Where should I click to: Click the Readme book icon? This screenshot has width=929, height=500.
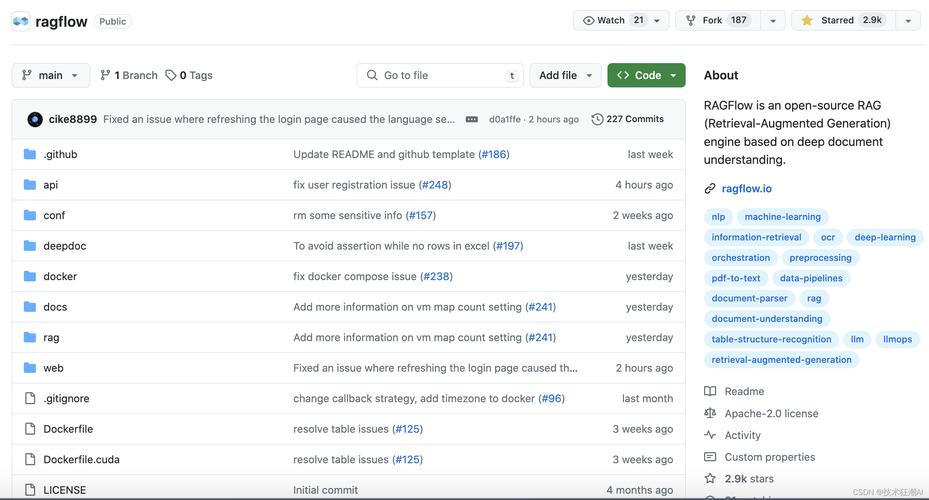pos(710,391)
